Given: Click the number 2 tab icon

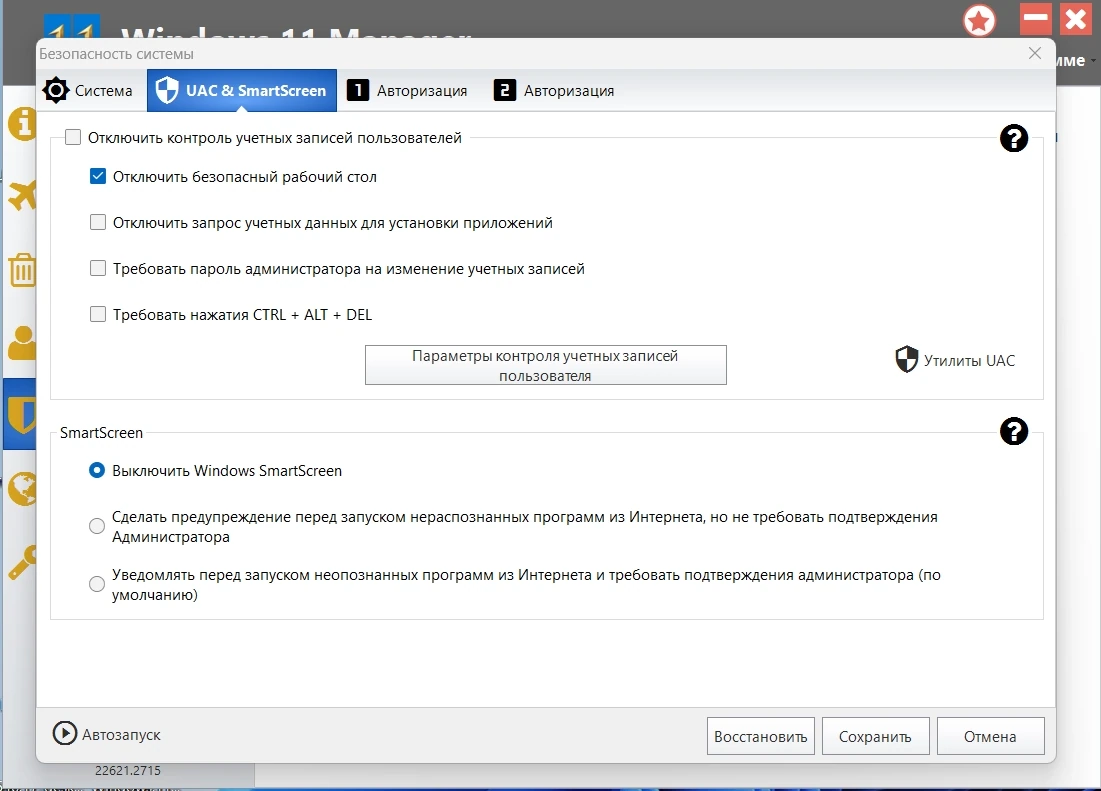Looking at the screenshot, I should (504, 91).
